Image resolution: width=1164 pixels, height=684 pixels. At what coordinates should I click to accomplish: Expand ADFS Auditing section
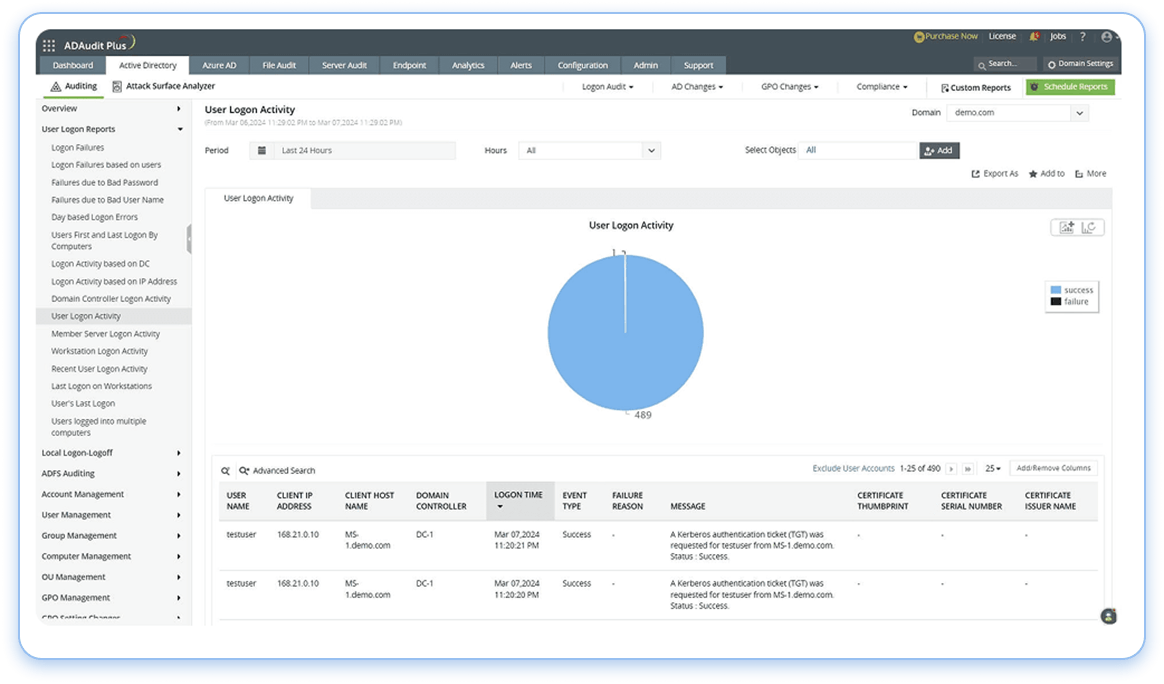pos(179,474)
